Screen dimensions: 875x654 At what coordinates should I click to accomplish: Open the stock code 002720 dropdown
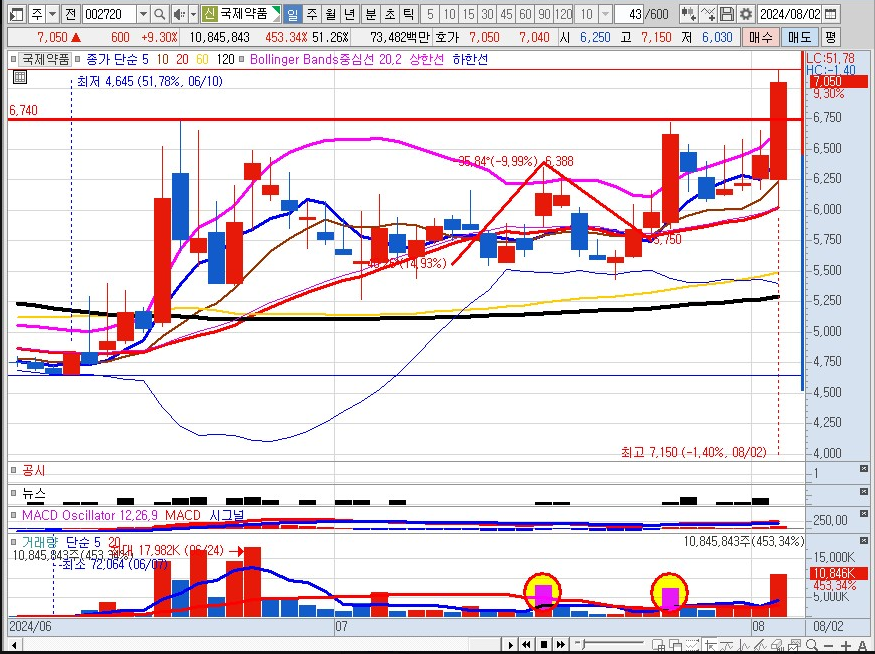point(142,14)
